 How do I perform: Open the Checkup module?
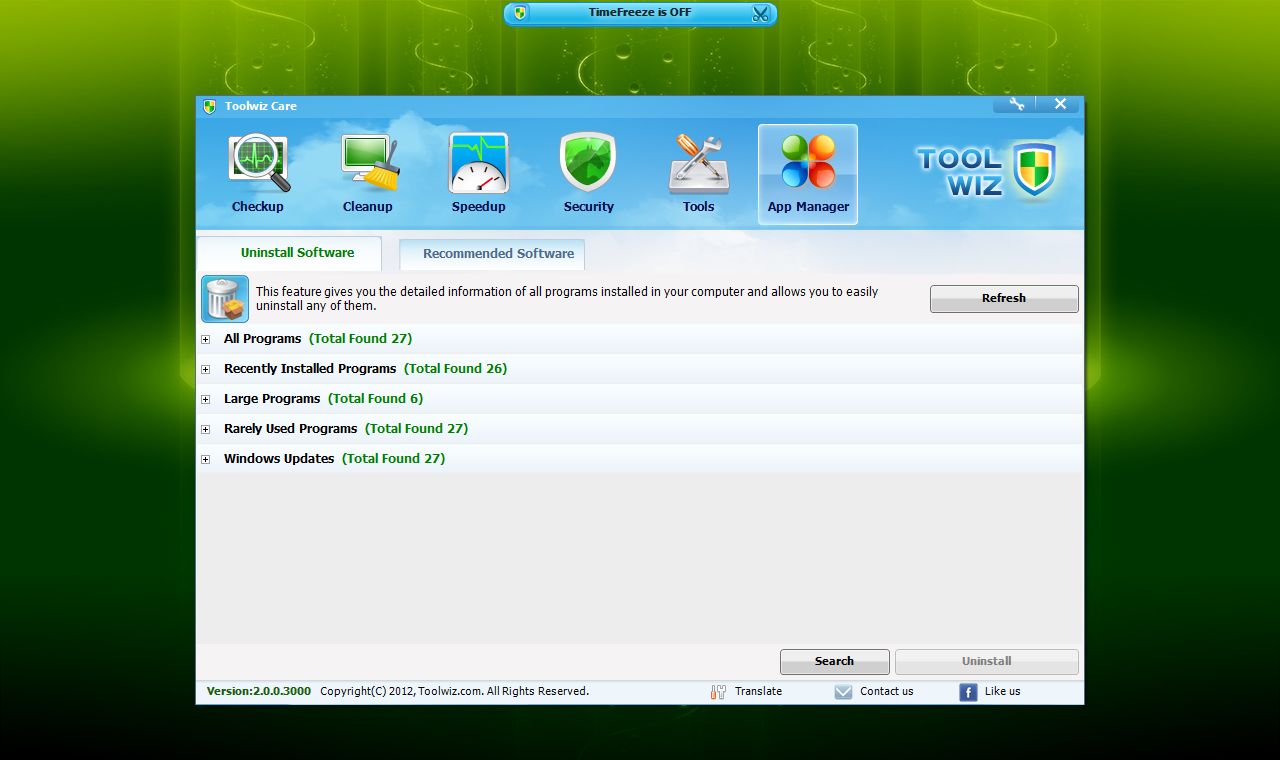tap(258, 175)
